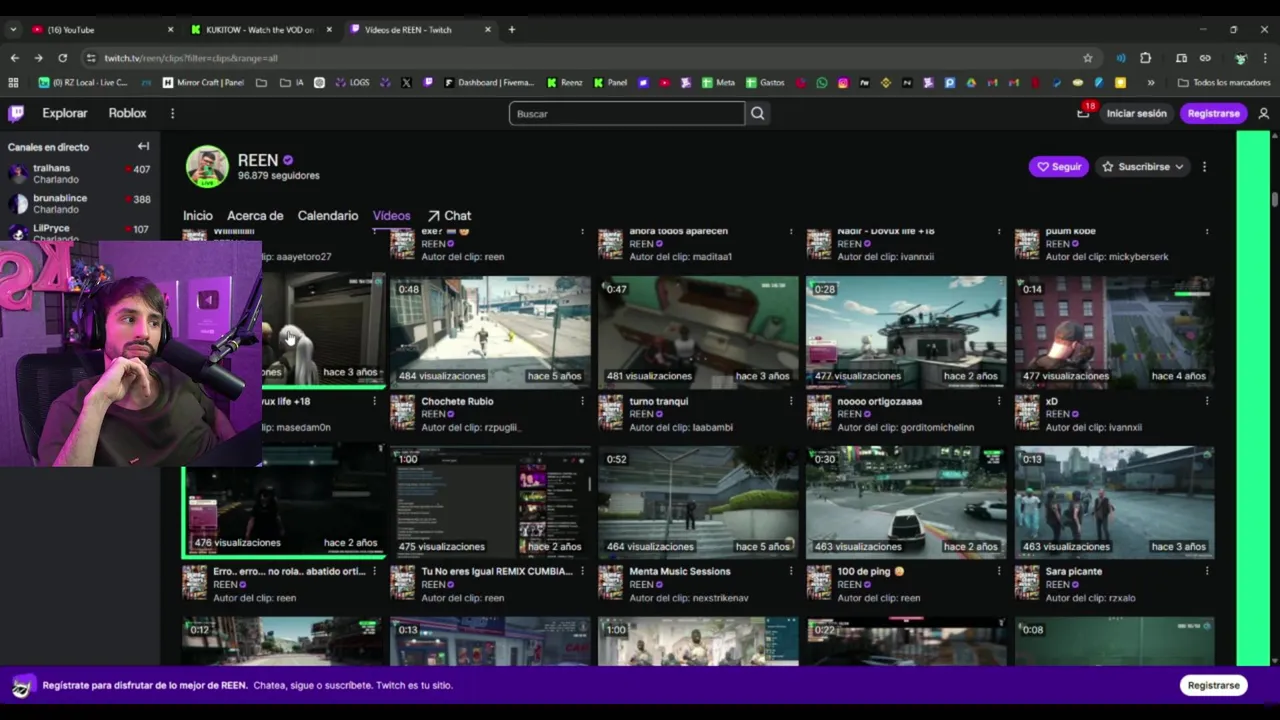
Task: Reload the page in Chrome
Action: pos(63,58)
